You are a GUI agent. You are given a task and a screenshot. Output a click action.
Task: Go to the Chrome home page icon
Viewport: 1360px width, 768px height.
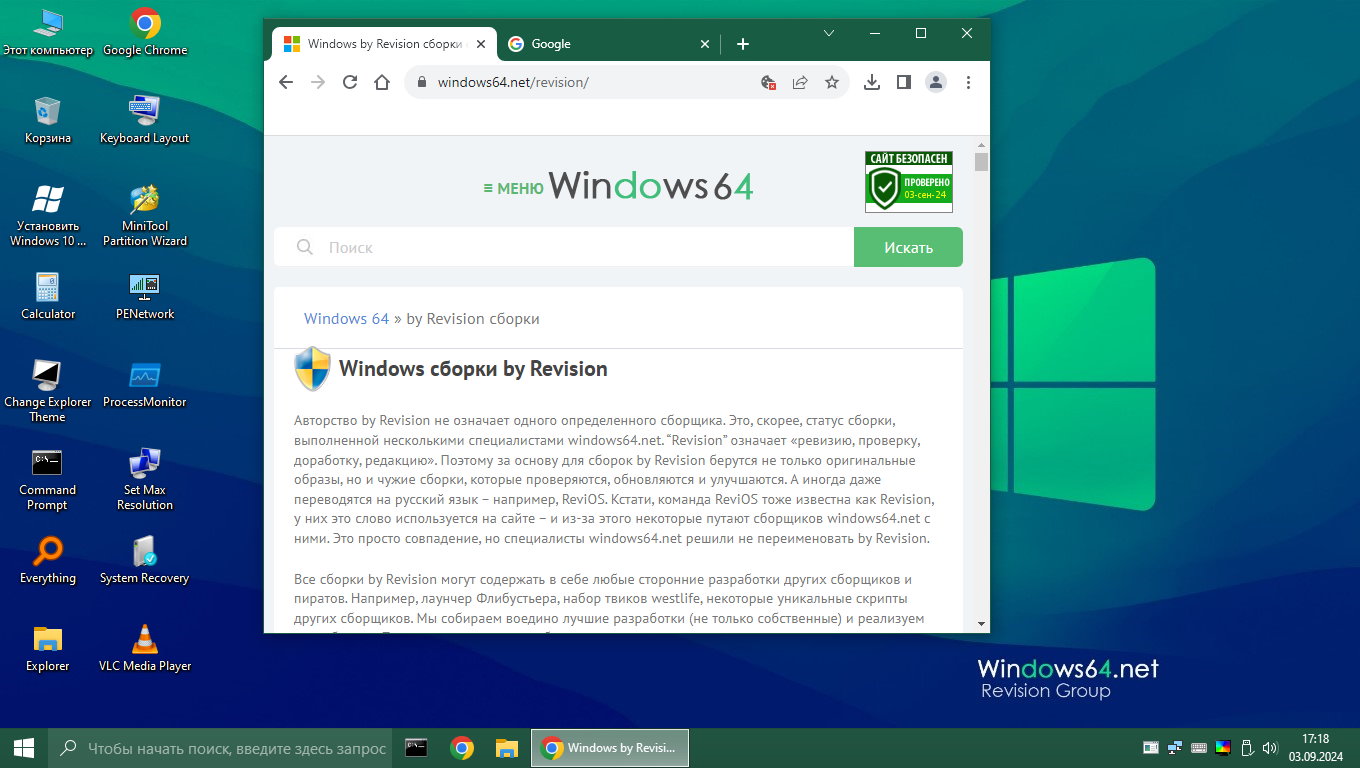381,82
